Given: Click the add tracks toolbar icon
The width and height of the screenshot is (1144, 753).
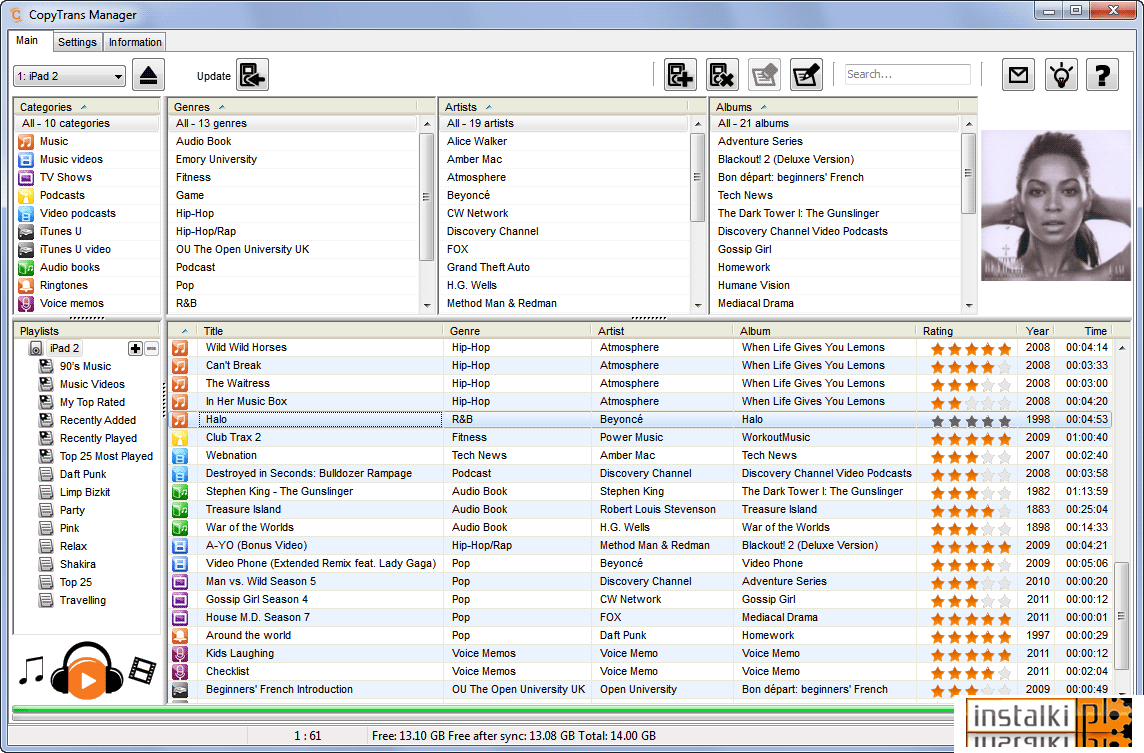Looking at the screenshot, I should 680,75.
